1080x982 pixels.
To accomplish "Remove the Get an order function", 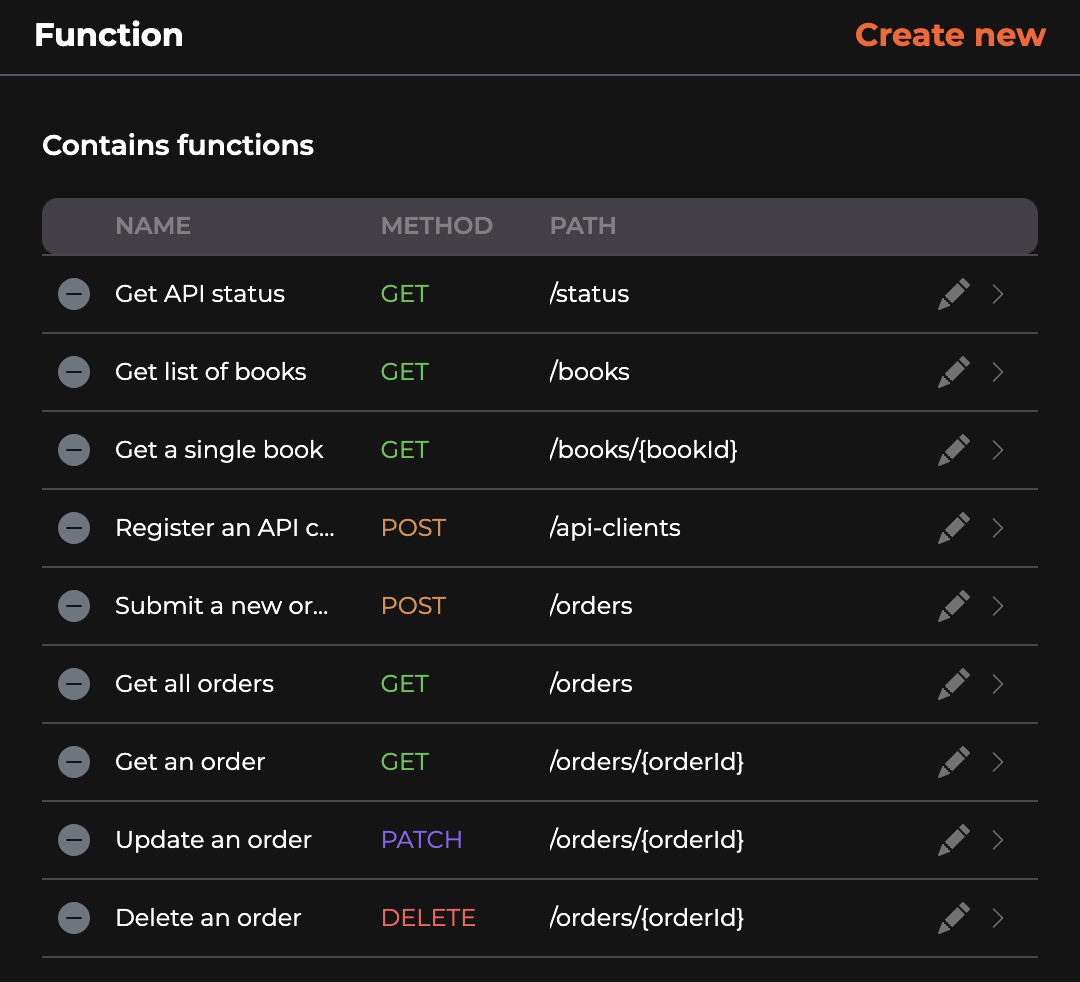I will (x=74, y=762).
